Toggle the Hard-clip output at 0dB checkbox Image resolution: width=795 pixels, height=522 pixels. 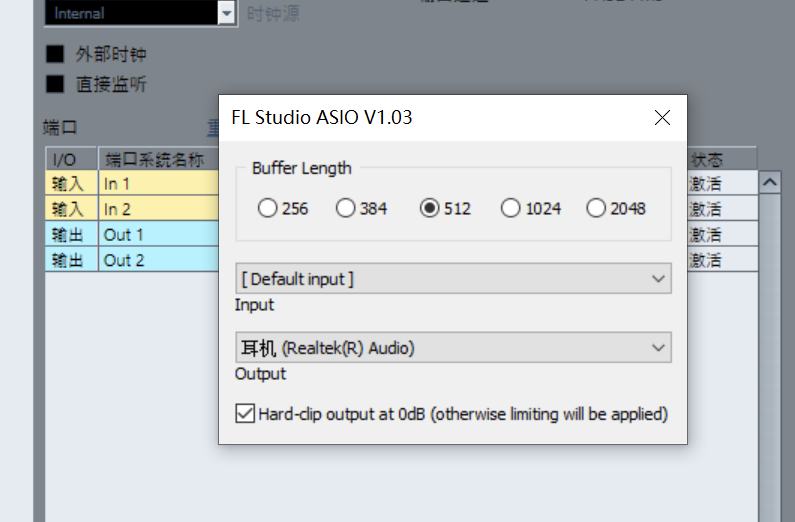coord(244,413)
